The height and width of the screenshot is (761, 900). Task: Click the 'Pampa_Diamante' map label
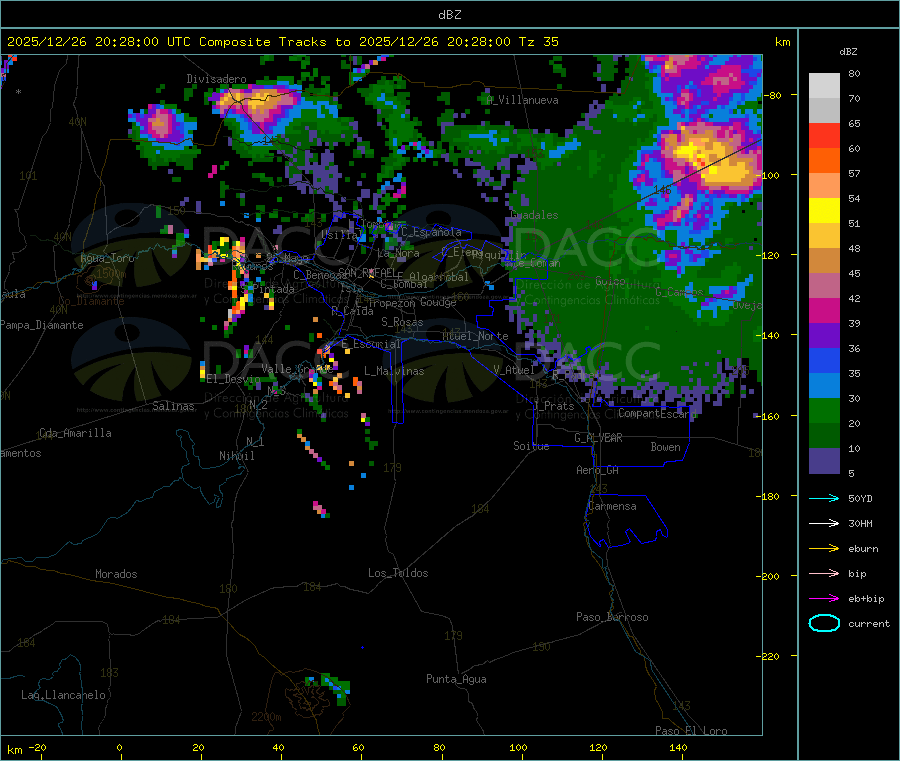[41, 325]
